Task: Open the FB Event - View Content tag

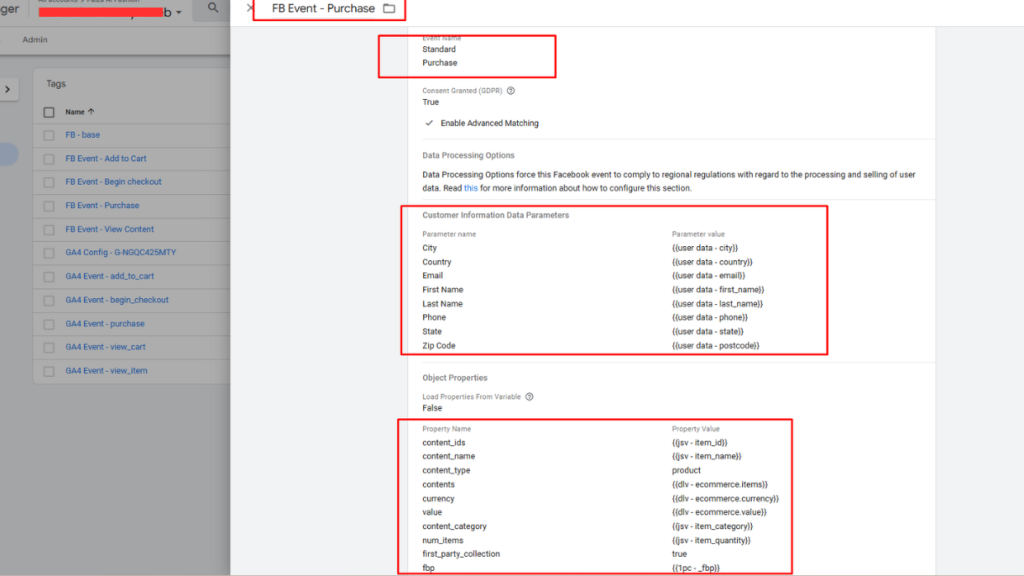Action: tap(110, 229)
